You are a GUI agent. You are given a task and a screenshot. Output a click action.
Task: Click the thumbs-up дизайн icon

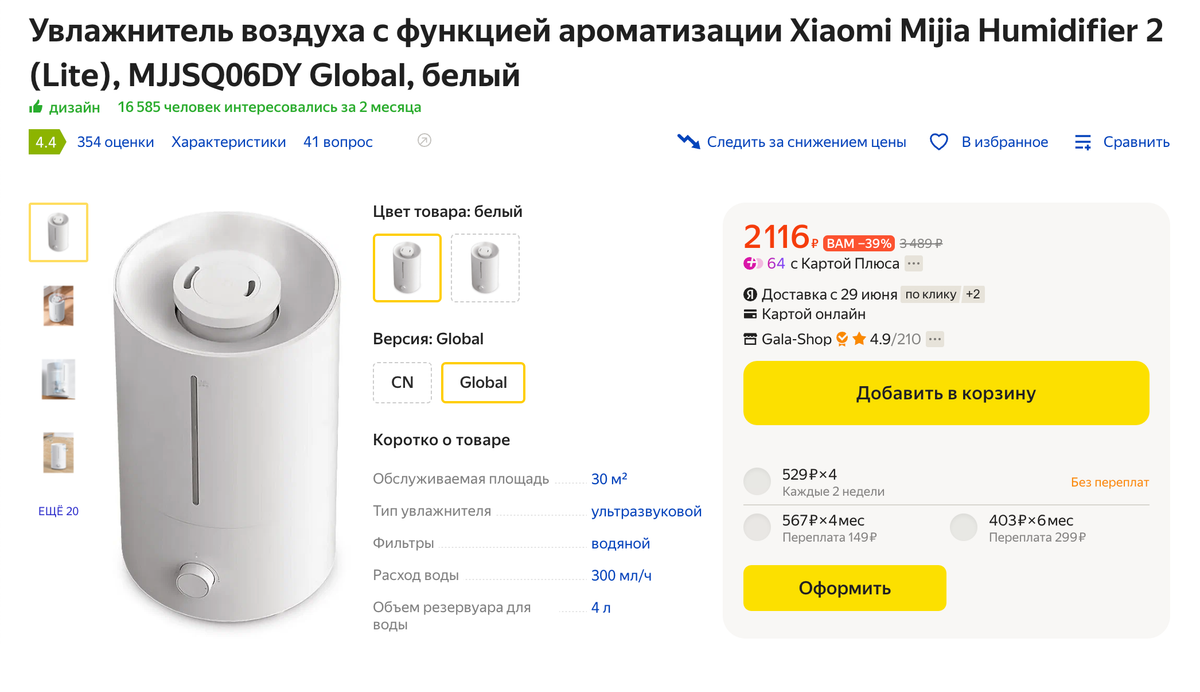tap(34, 106)
